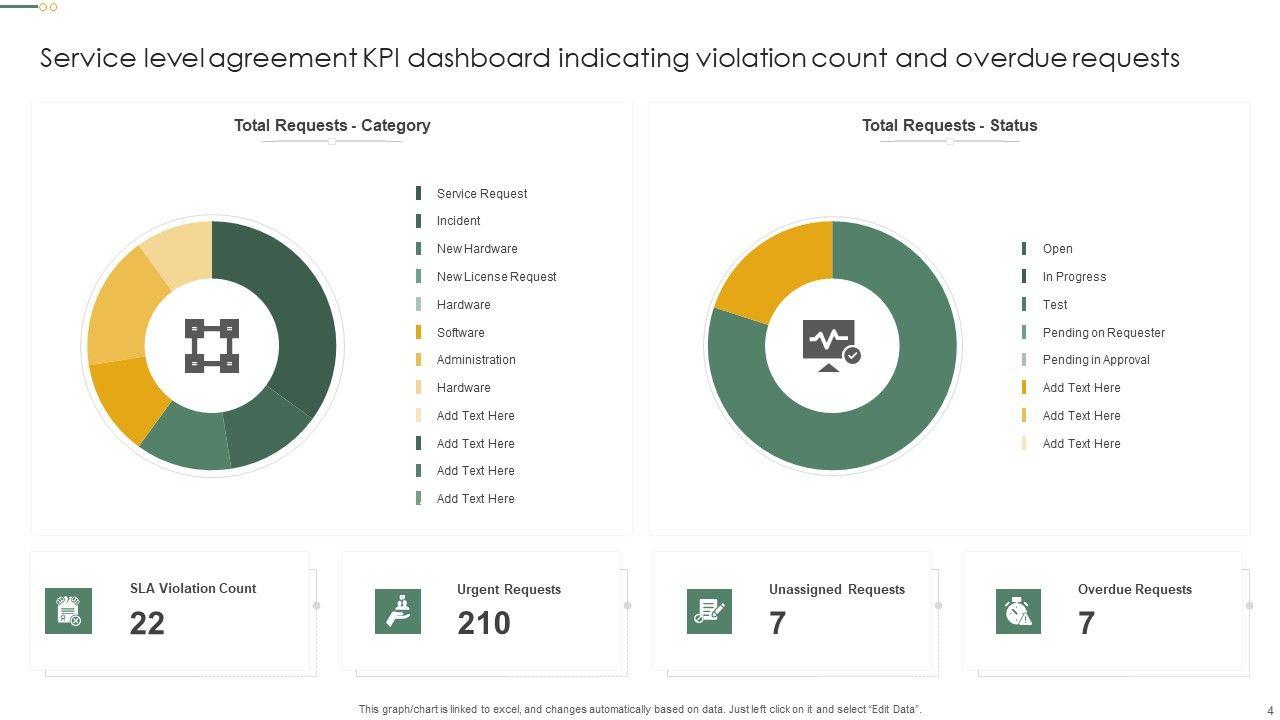1280x720 pixels.
Task: Select the New License Request legend label
Action: point(496,277)
